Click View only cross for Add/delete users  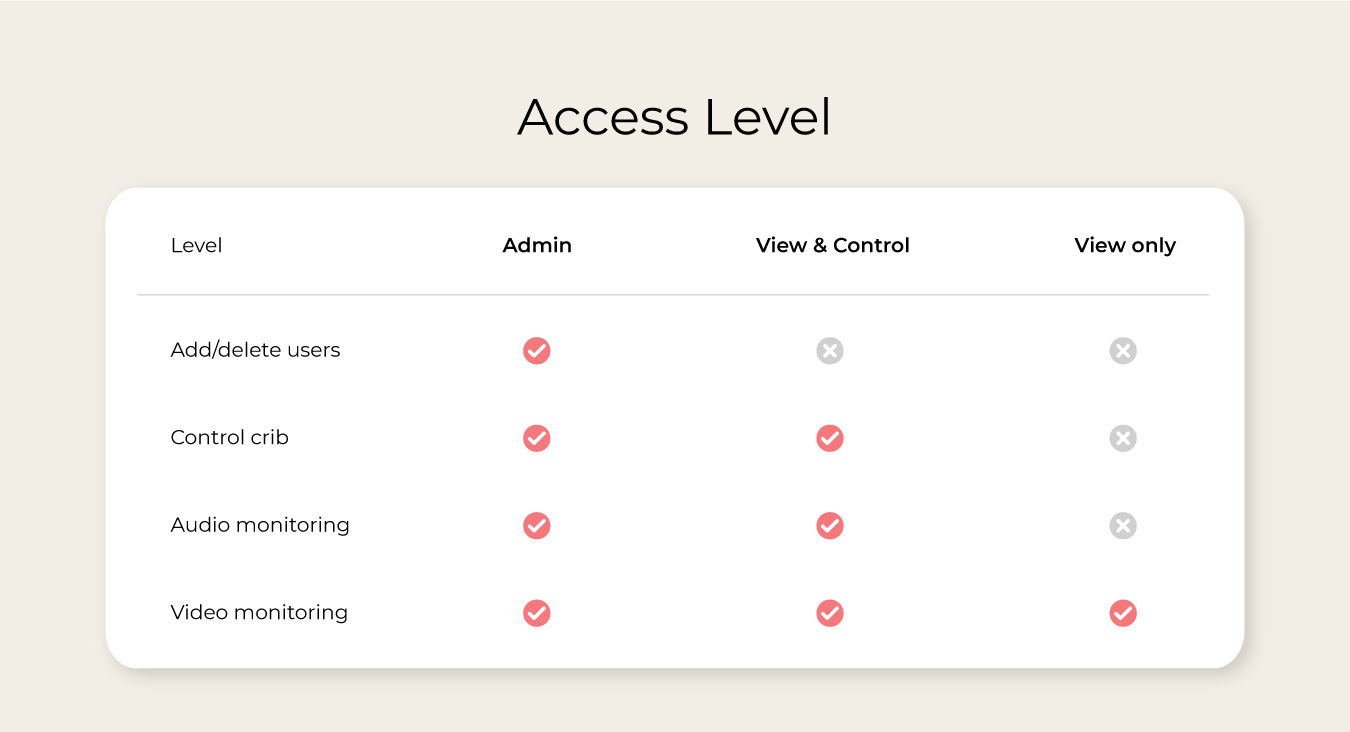[x=1123, y=351]
